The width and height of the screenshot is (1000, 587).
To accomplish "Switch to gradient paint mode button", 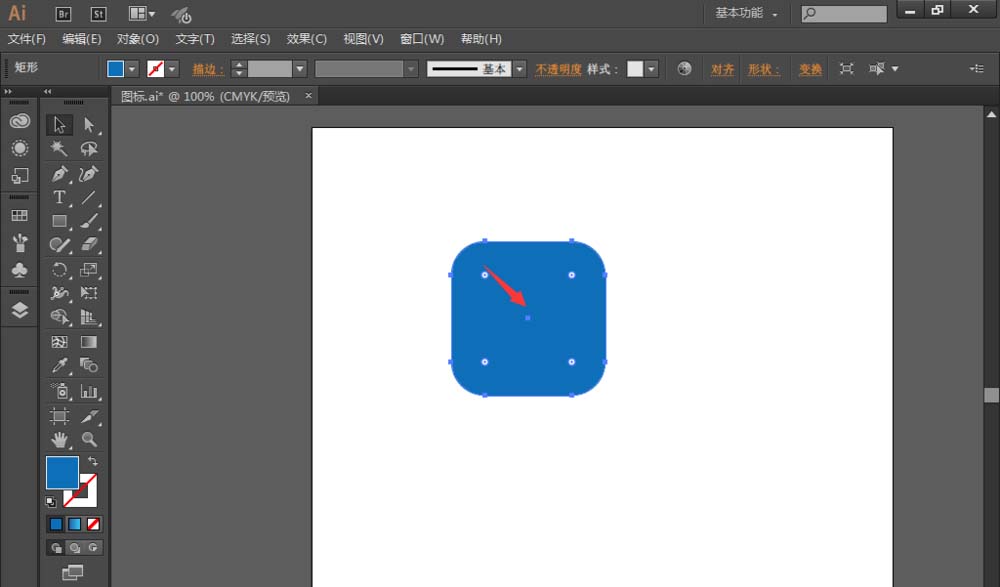I will click(x=75, y=524).
